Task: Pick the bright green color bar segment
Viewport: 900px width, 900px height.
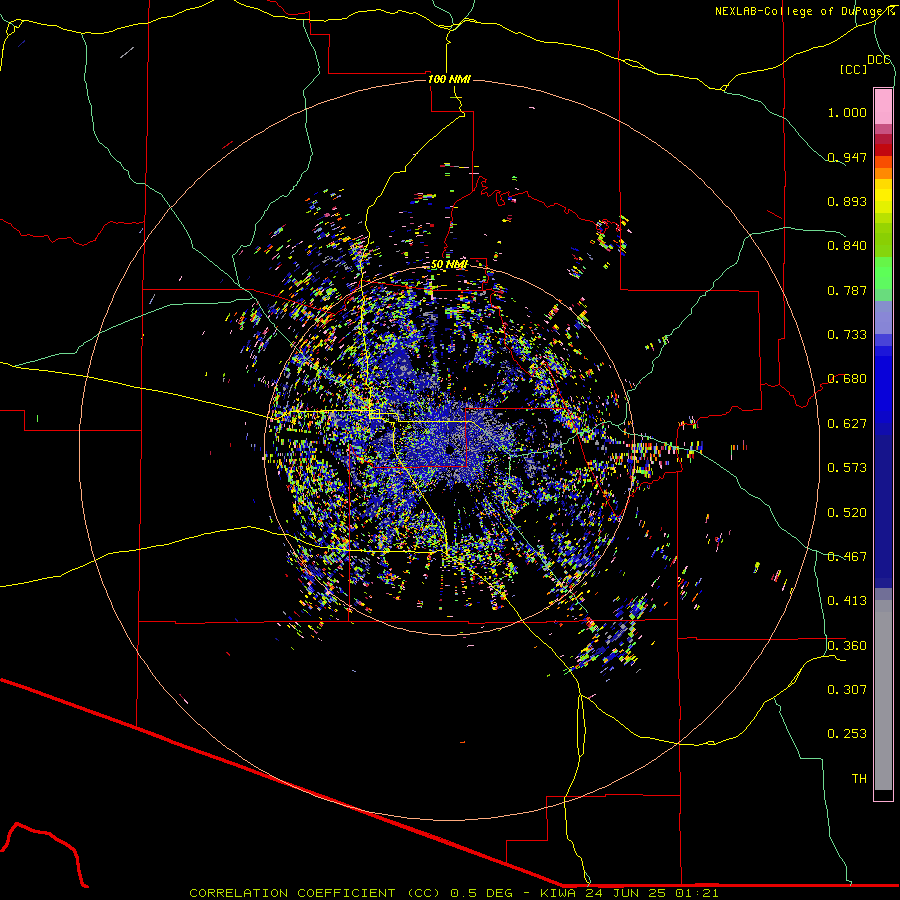Action: click(883, 273)
